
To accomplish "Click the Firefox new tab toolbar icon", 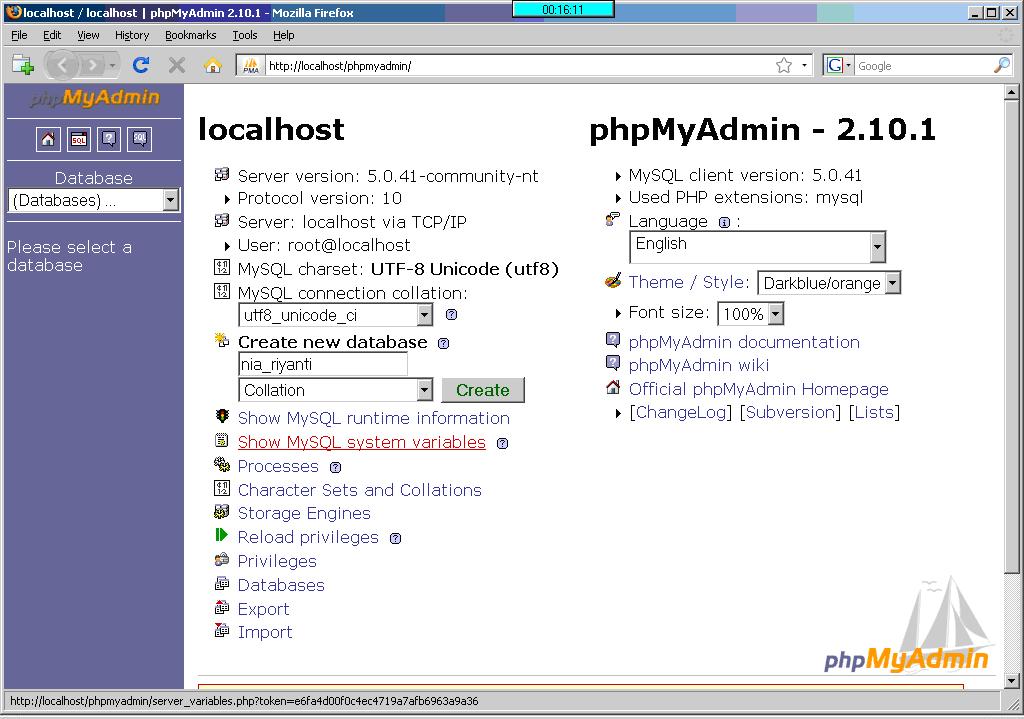I will click(x=22, y=65).
